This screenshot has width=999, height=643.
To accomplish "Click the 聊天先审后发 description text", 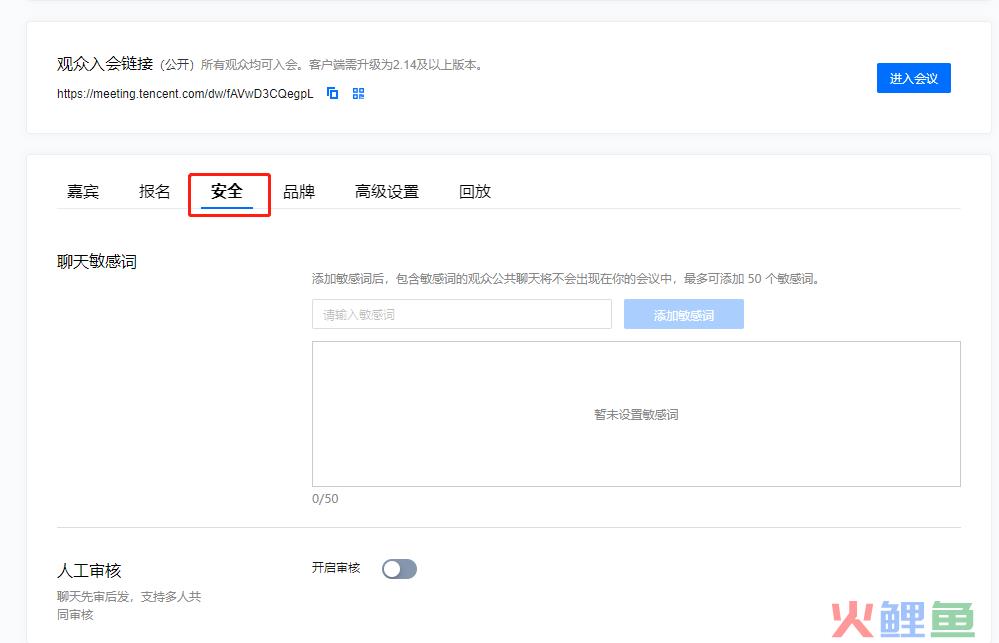I will [x=129, y=605].
